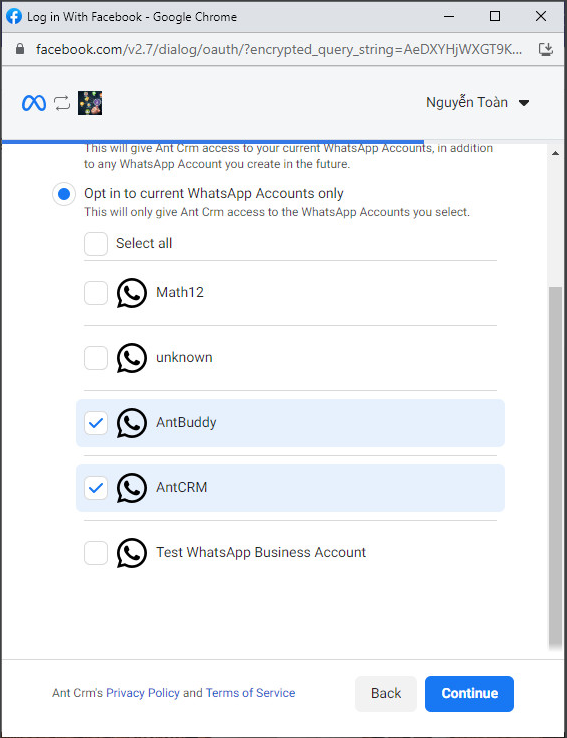
Task: Click the sync arrows icon beside Meta logo
Action: (62, 103)
